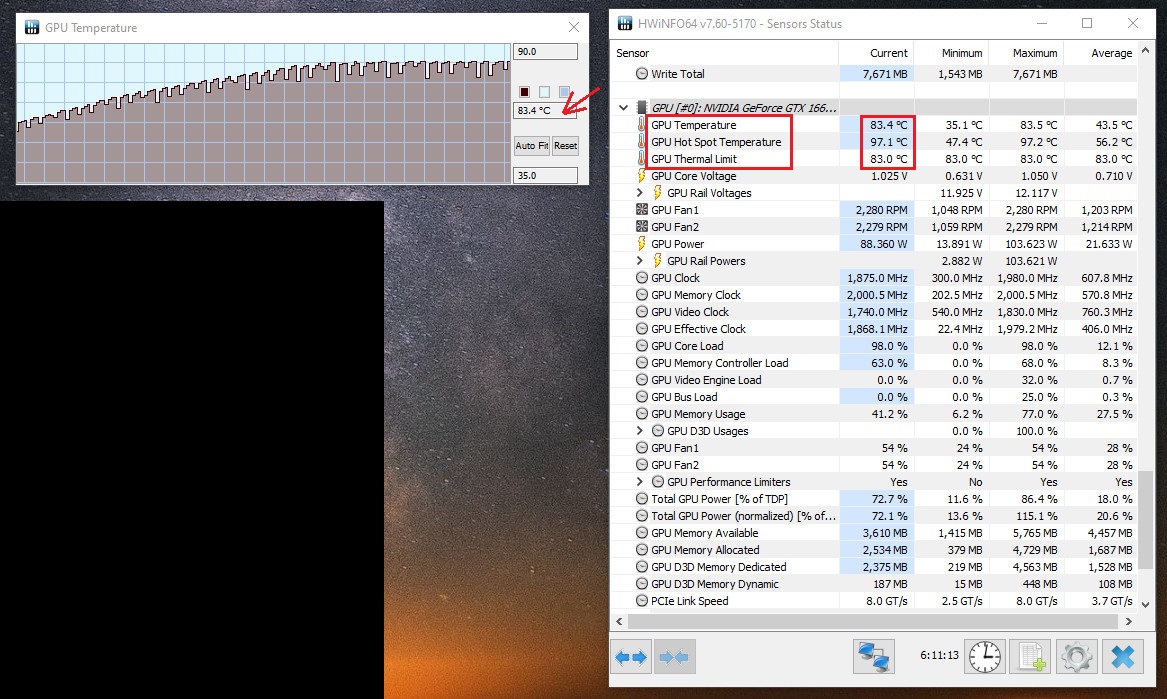Click circle icon beside GPU Memory Usage
This screenshot has height=699, width=1167.
pos(642,414)
